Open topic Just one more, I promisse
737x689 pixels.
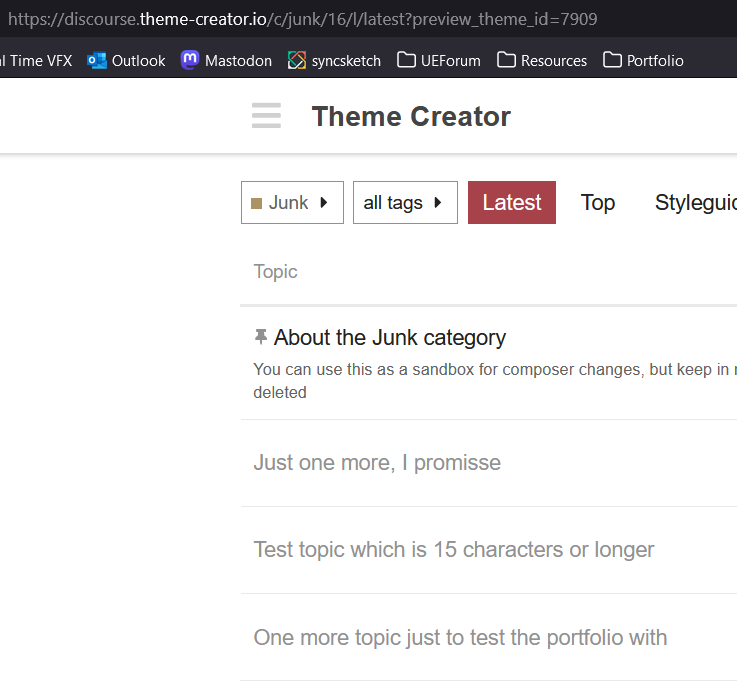pyautogui.click(x=377, y=462)
